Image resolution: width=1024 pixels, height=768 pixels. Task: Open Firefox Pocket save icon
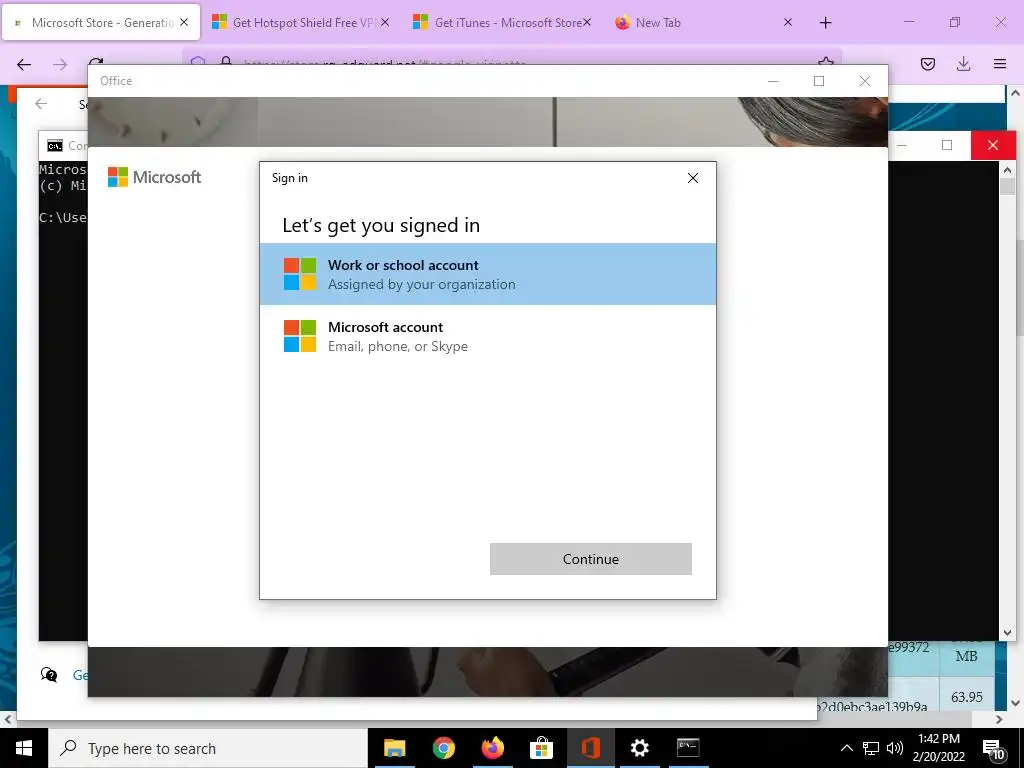click(x=927, y=64)
